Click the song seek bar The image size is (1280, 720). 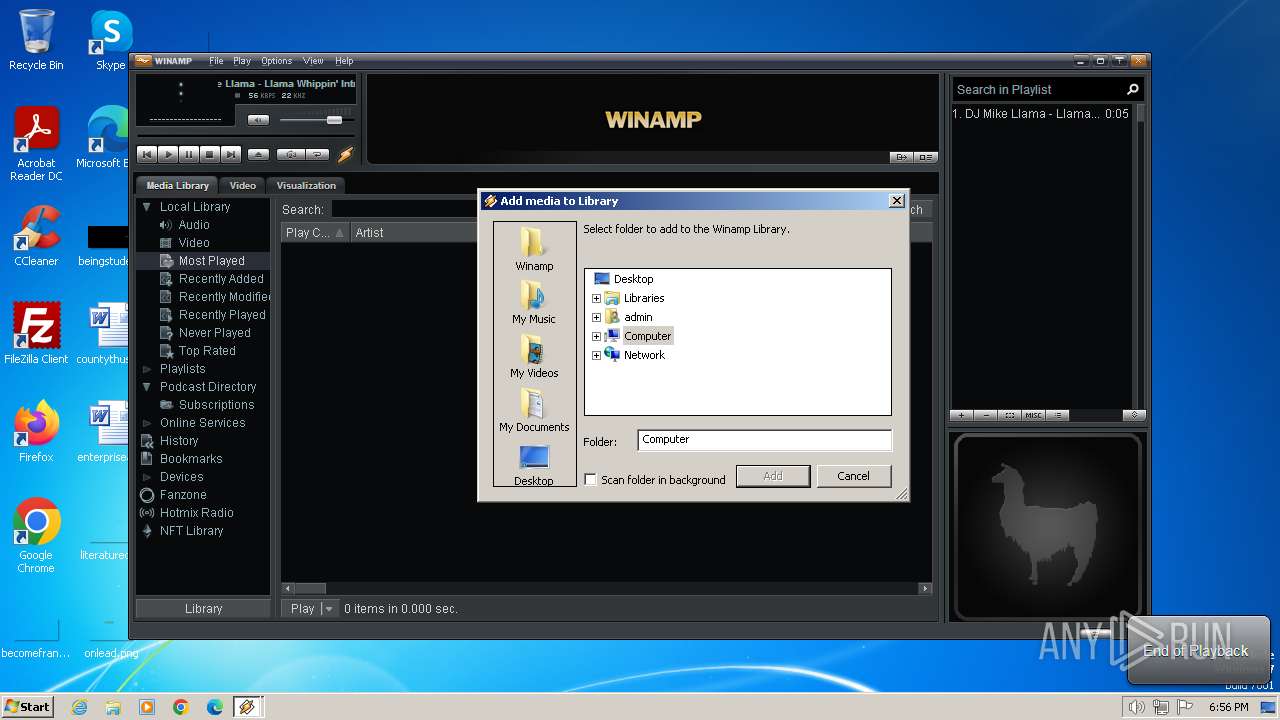pyautogui.click(x=245, y=136)
